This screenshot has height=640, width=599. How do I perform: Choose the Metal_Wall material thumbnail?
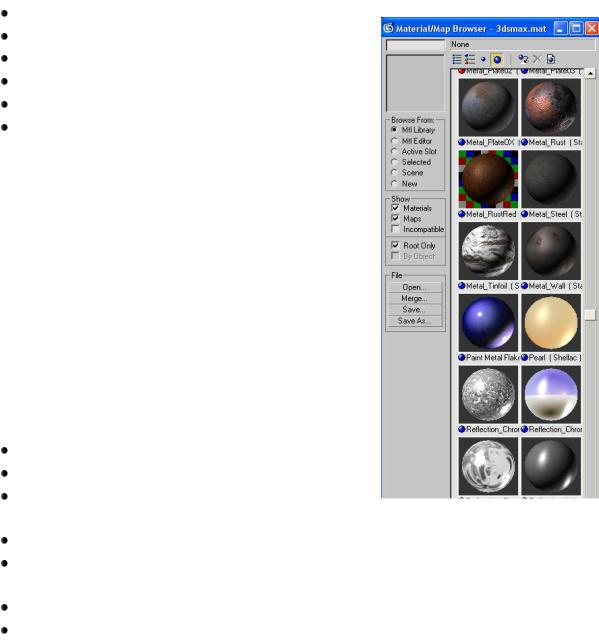551,251
